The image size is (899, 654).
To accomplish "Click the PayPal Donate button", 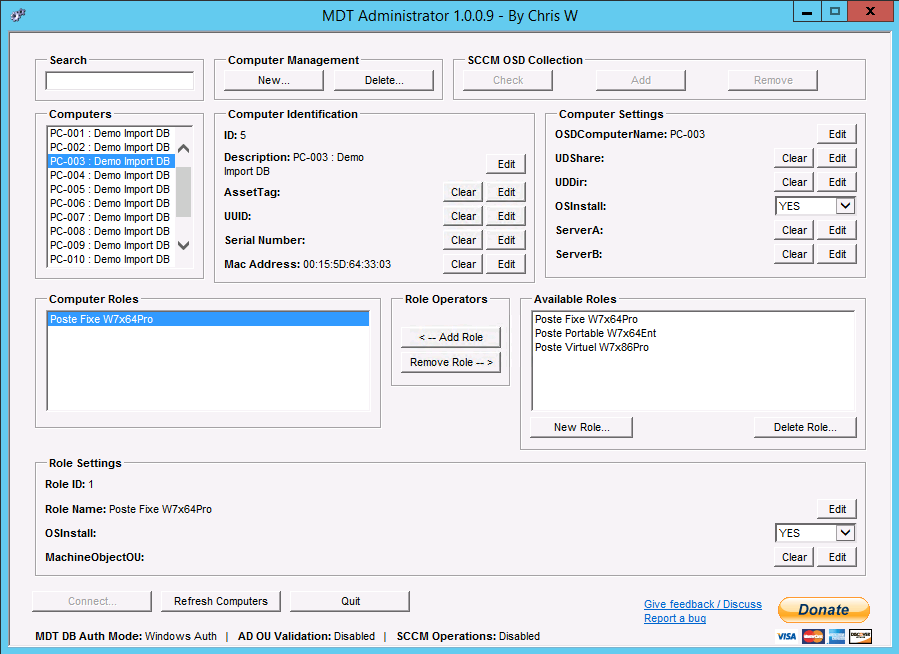I will (823, 609).
